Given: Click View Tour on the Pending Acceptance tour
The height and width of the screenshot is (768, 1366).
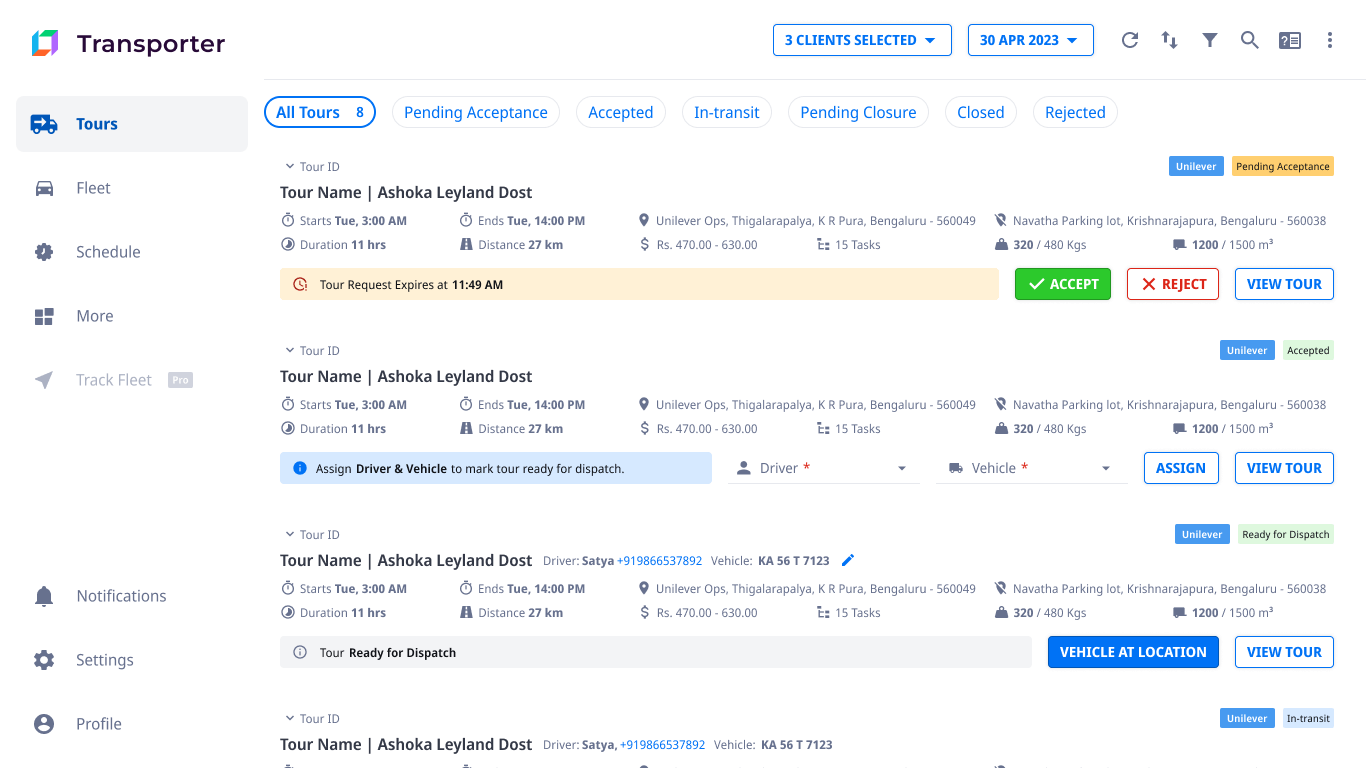Looking at the screenshot, I should (1284, 284).
